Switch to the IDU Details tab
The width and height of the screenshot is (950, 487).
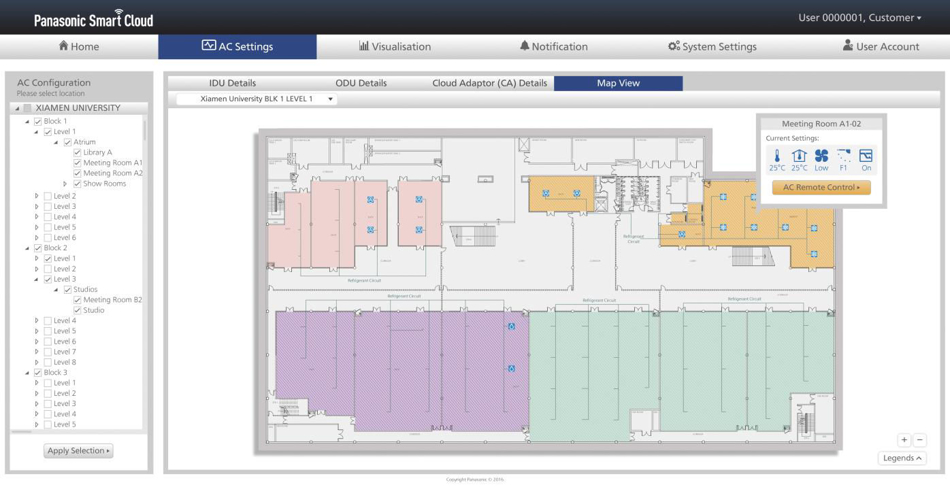[x=233, y=83]
